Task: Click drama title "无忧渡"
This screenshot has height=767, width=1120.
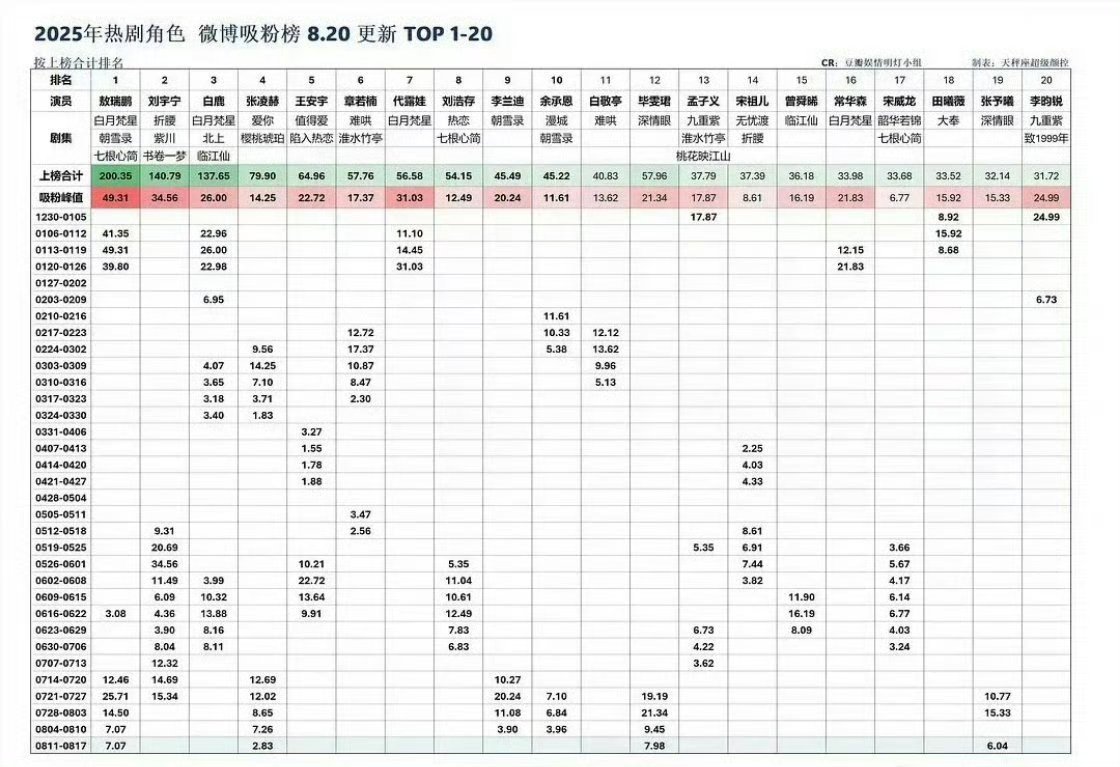Action: coord(752,121)
